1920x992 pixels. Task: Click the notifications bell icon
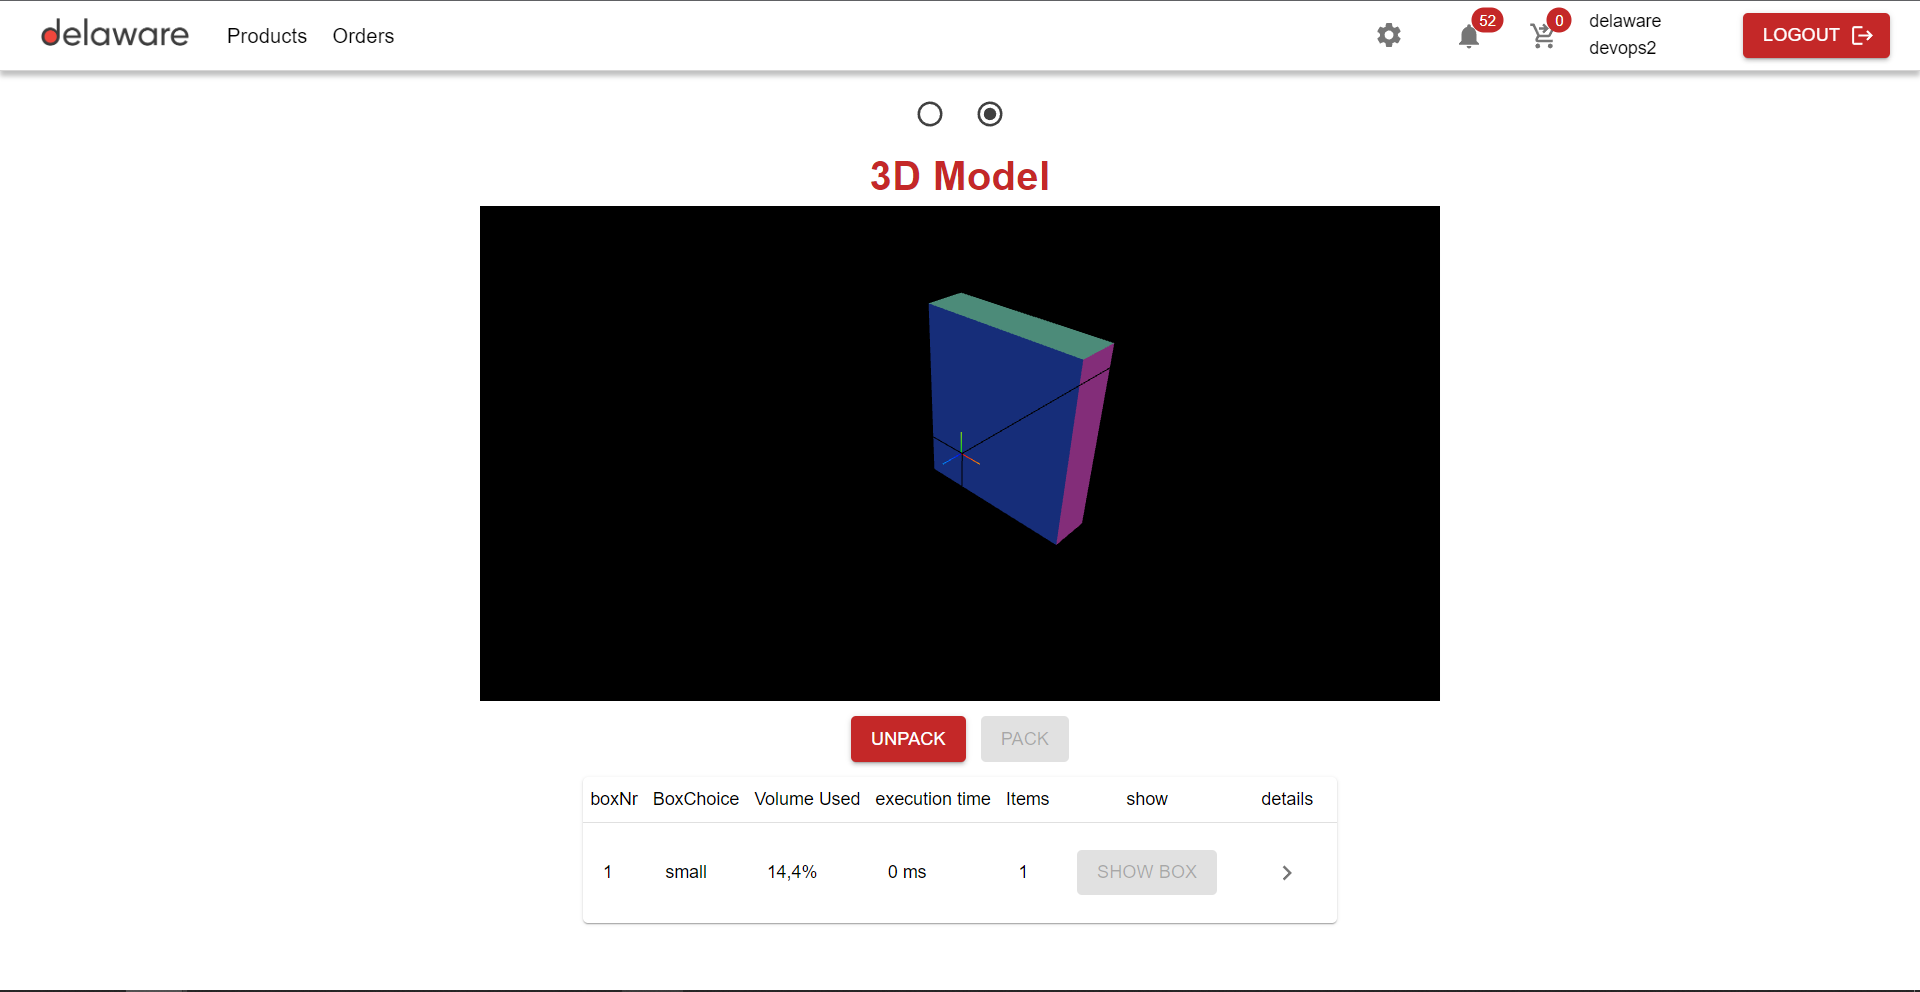pos(1468,37)
